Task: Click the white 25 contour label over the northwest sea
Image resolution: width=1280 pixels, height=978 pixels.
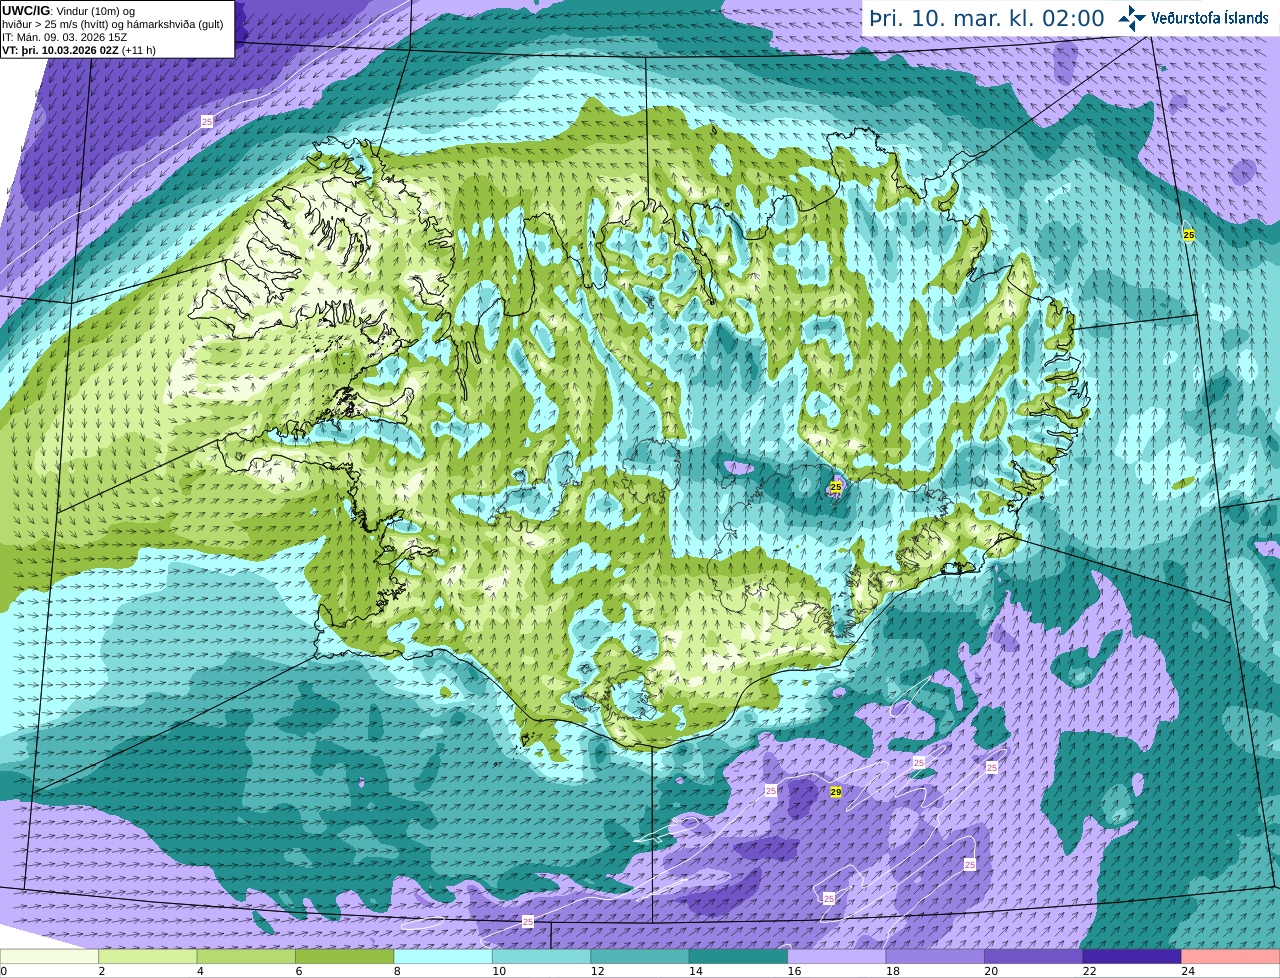Action: (x=207, y=121)
